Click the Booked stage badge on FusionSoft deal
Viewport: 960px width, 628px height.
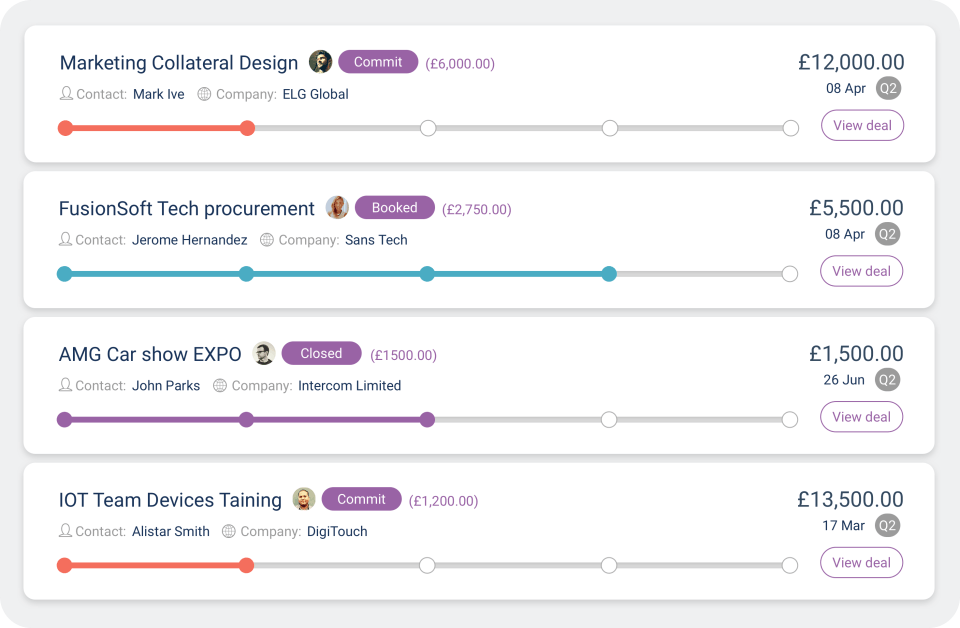[395, 208]
